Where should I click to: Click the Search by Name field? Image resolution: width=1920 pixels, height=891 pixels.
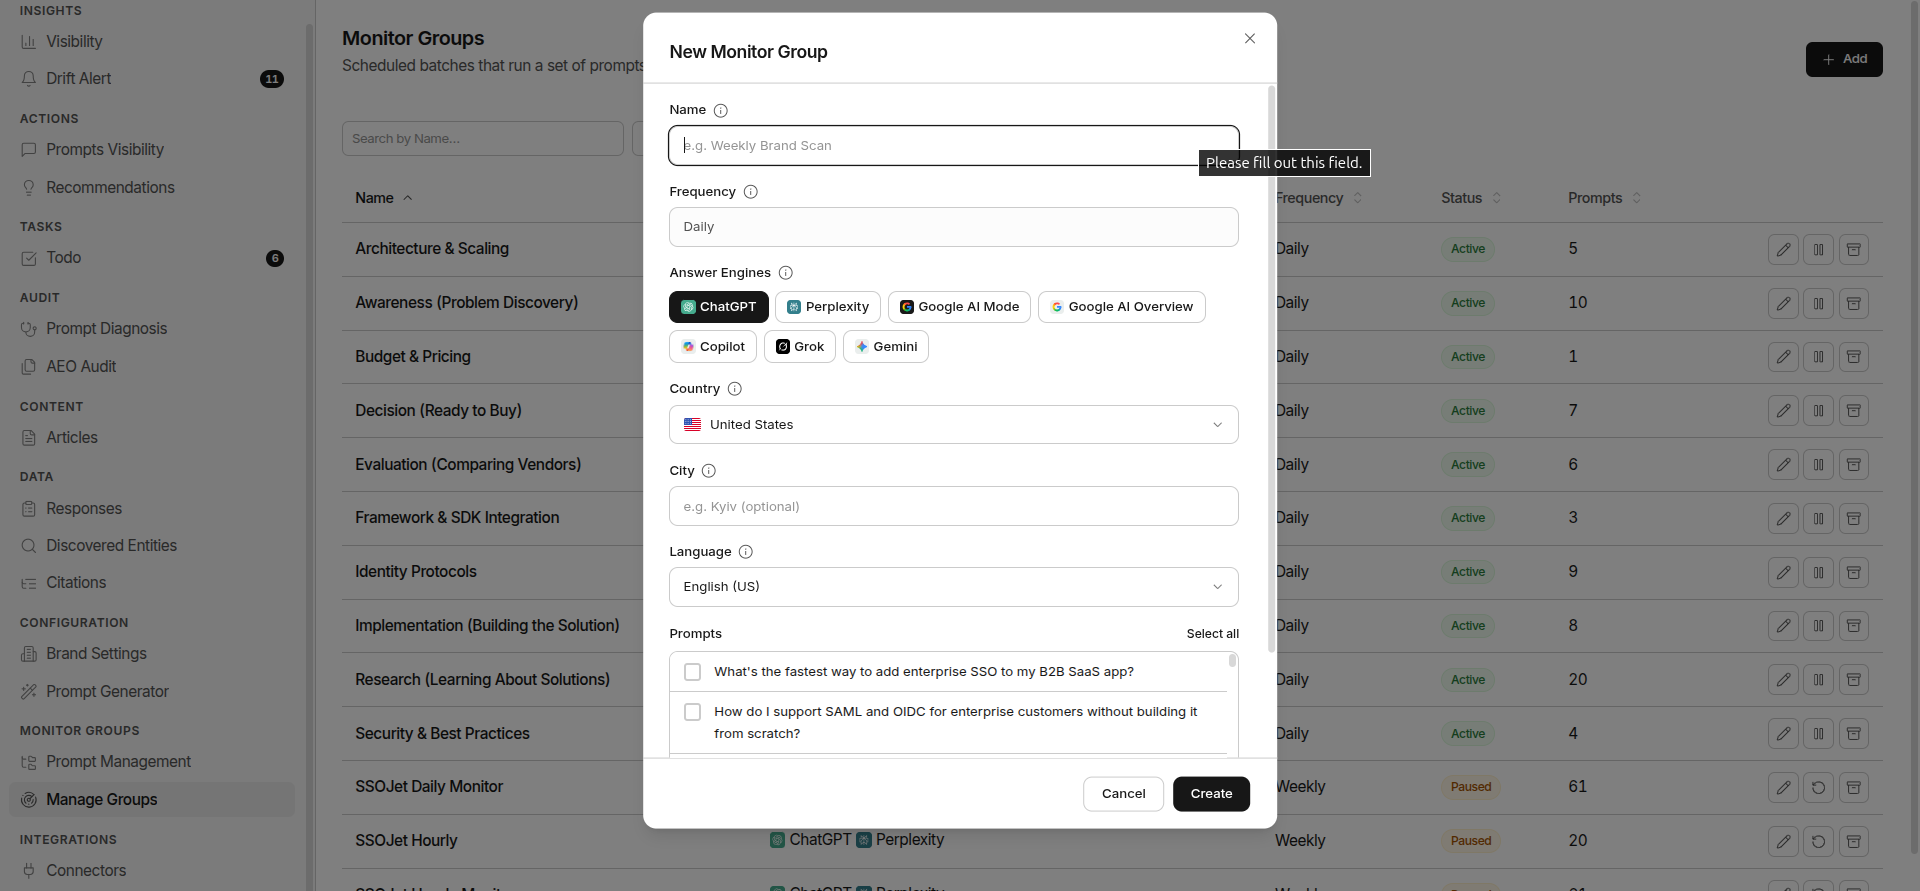pos(483,139)
